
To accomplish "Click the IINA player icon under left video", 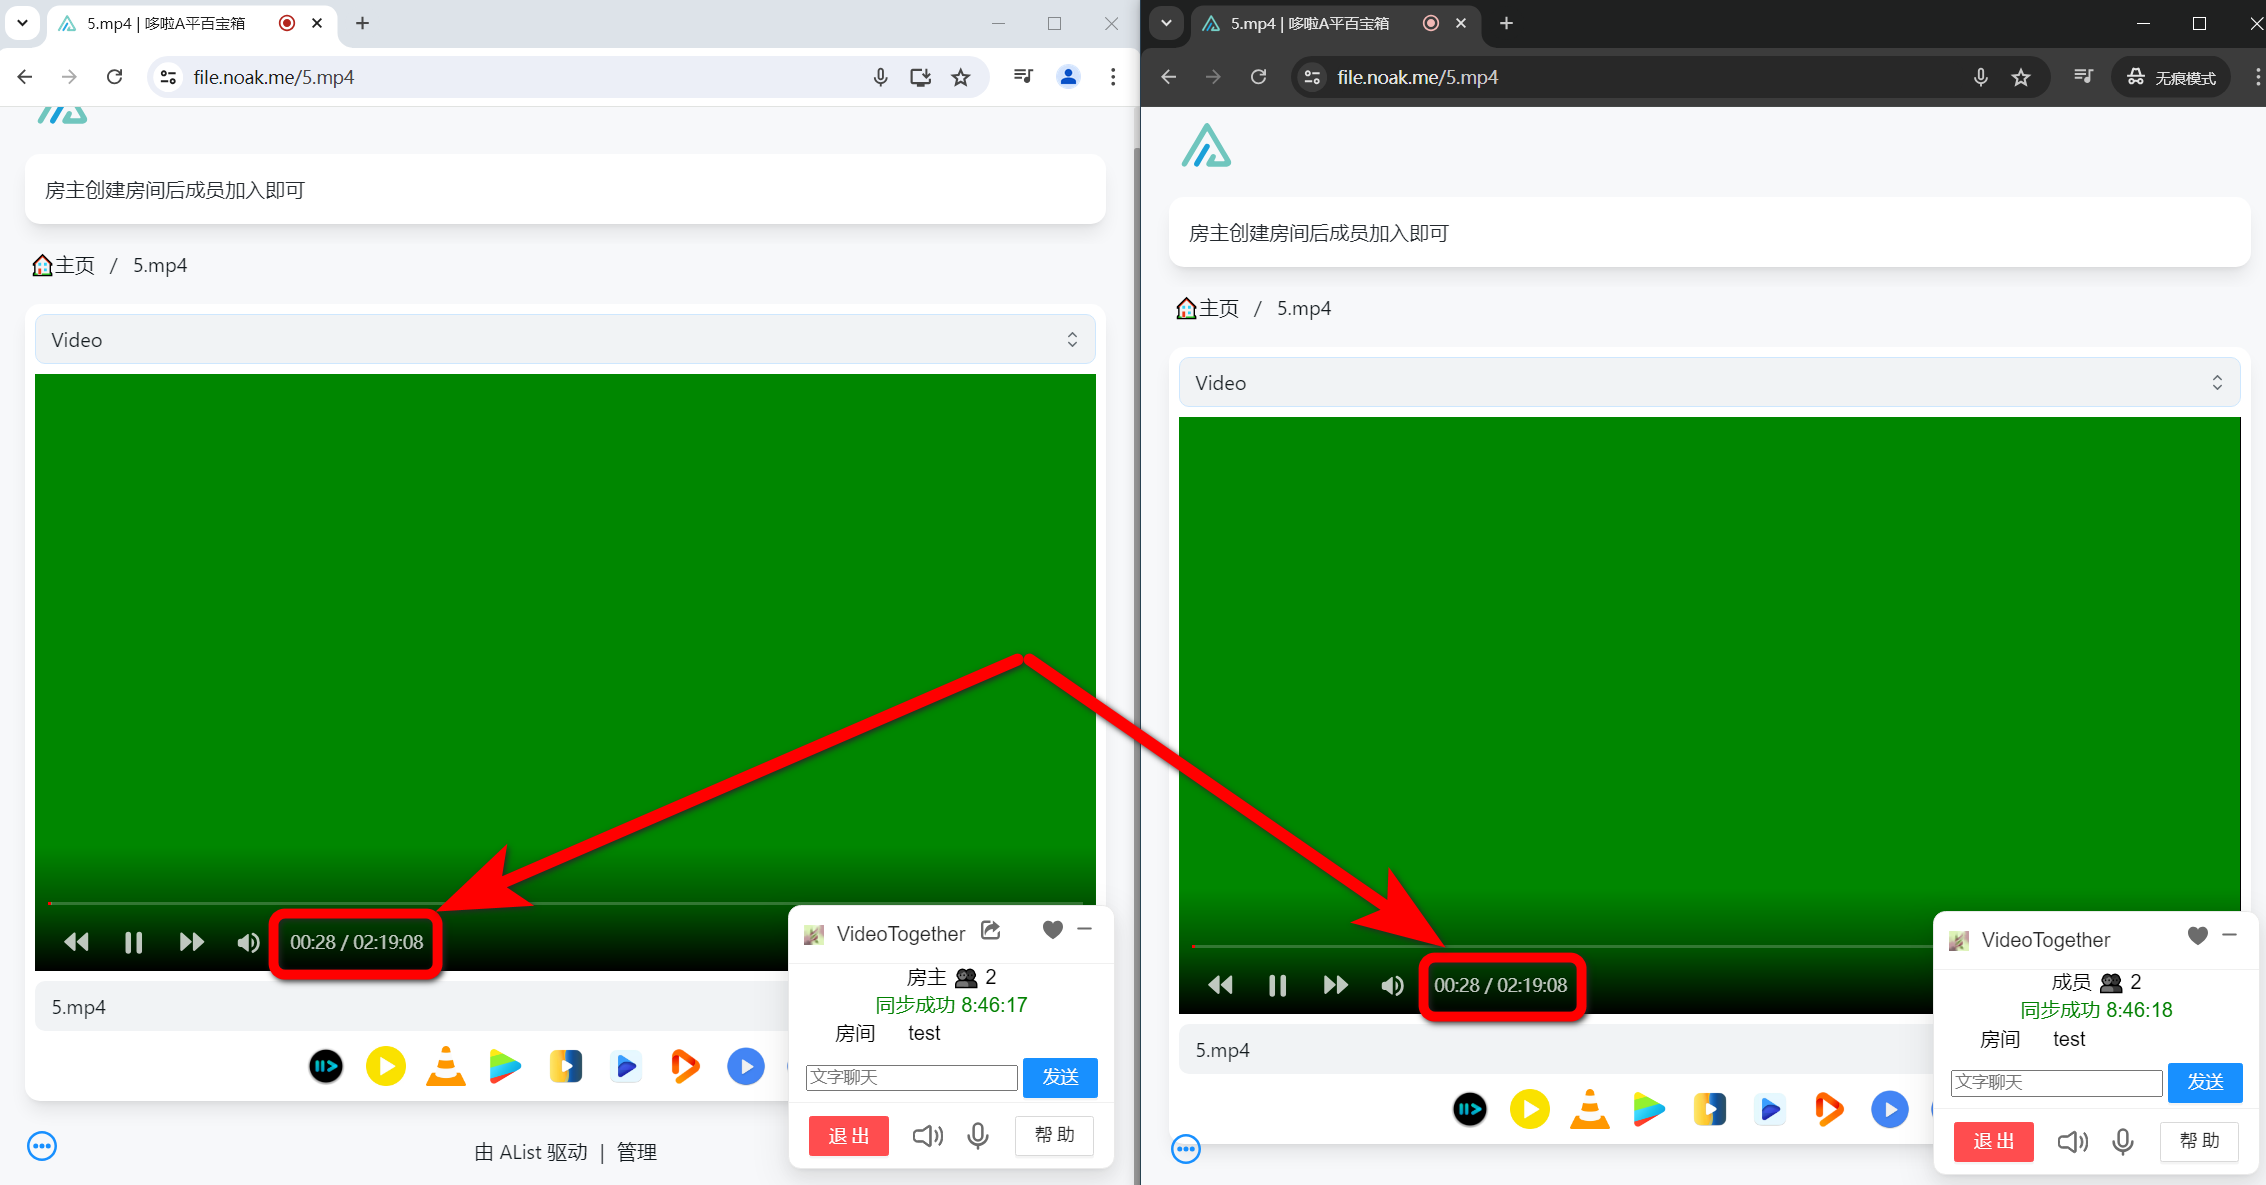I will (x=326, y=1066).
